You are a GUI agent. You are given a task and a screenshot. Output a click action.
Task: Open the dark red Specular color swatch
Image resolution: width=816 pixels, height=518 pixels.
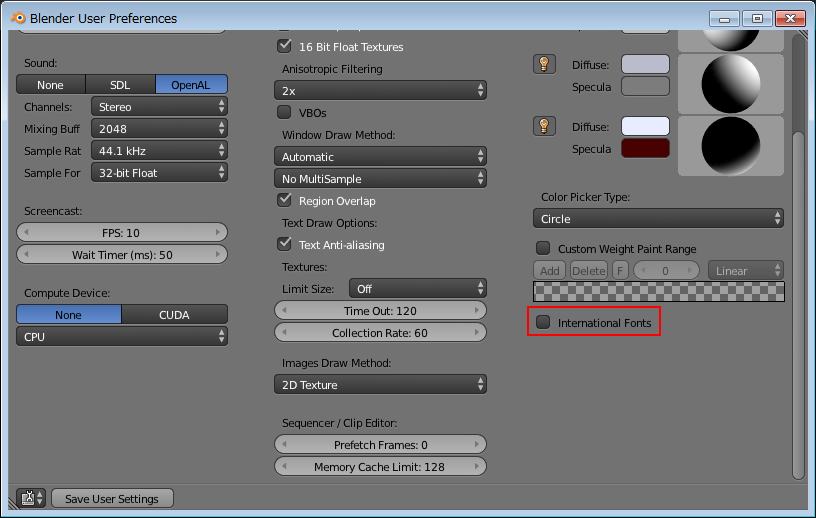pos(645,148)
